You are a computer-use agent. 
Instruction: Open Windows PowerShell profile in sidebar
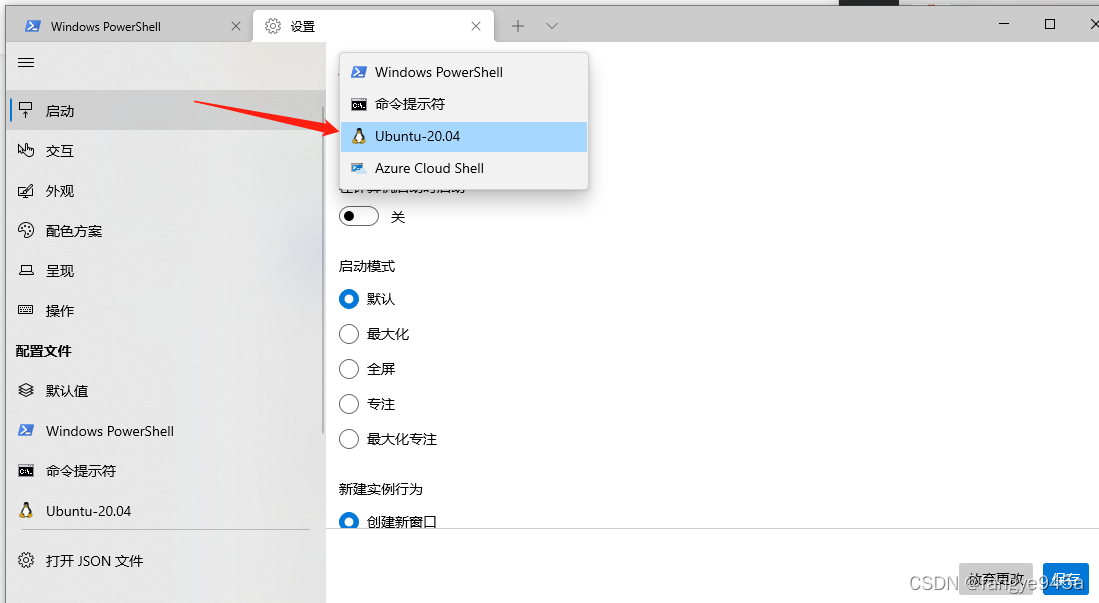click(167, 431)
